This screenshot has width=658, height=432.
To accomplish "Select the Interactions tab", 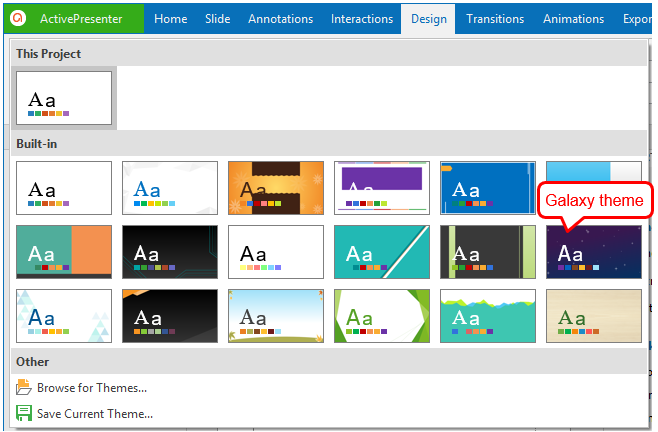I will 362,19.
